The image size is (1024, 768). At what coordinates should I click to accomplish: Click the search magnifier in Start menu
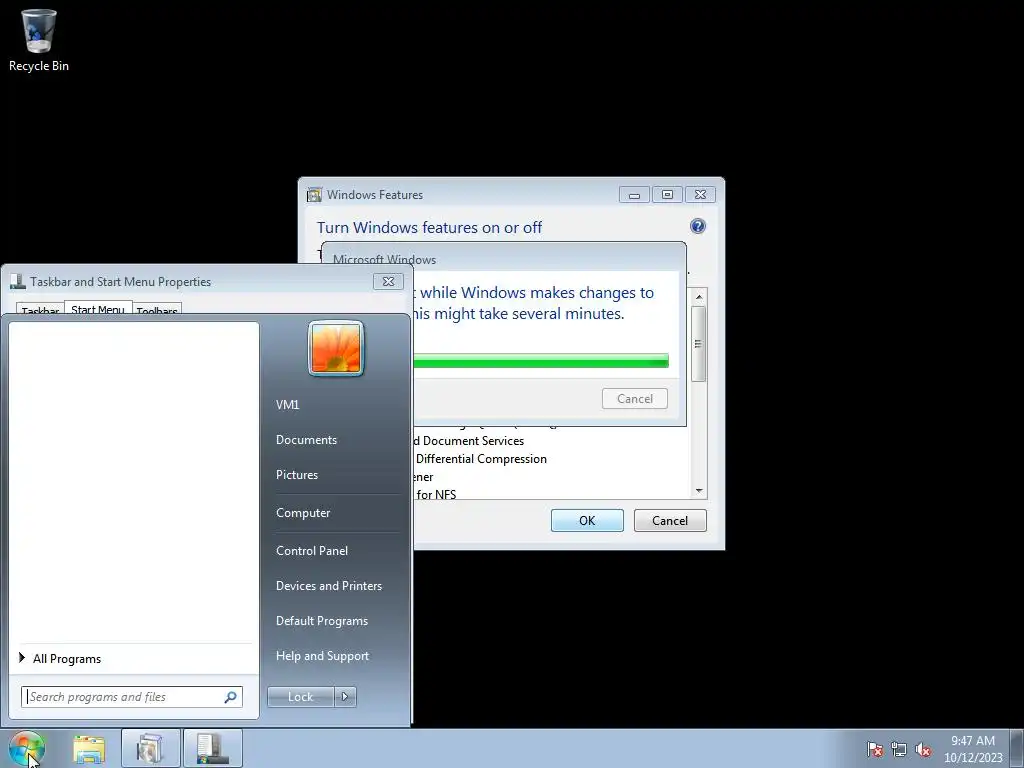(230, 697)
